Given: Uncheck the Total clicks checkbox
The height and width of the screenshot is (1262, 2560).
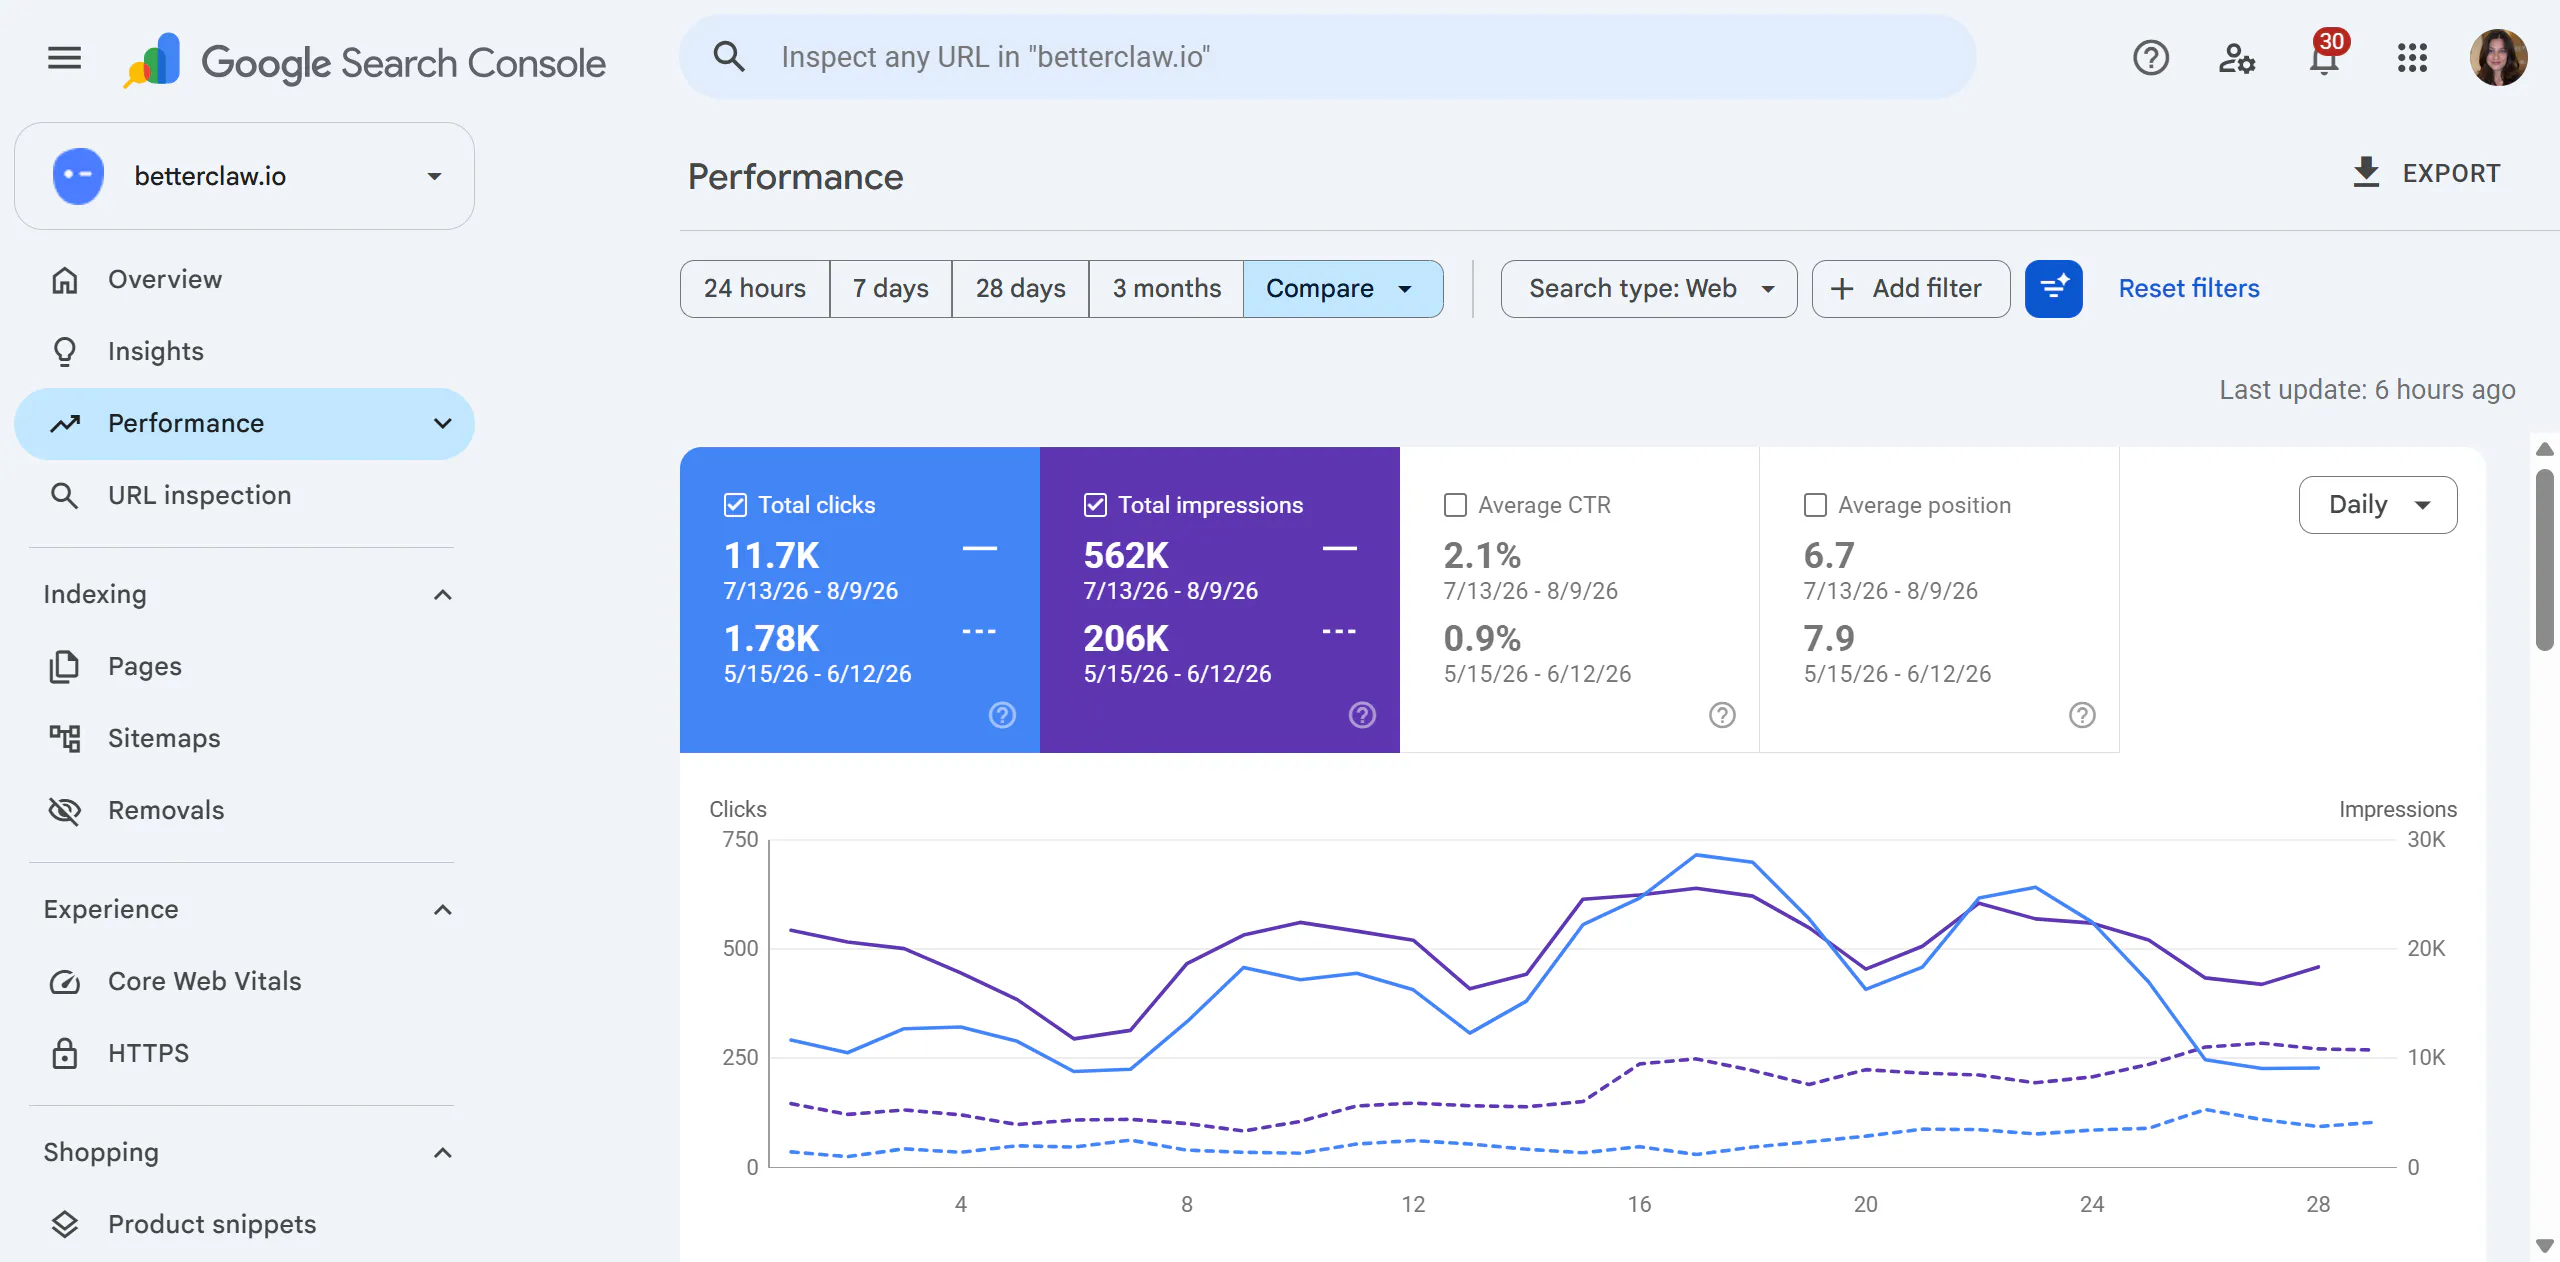Looking at the screenshot, I should click(x=735, y=505).
